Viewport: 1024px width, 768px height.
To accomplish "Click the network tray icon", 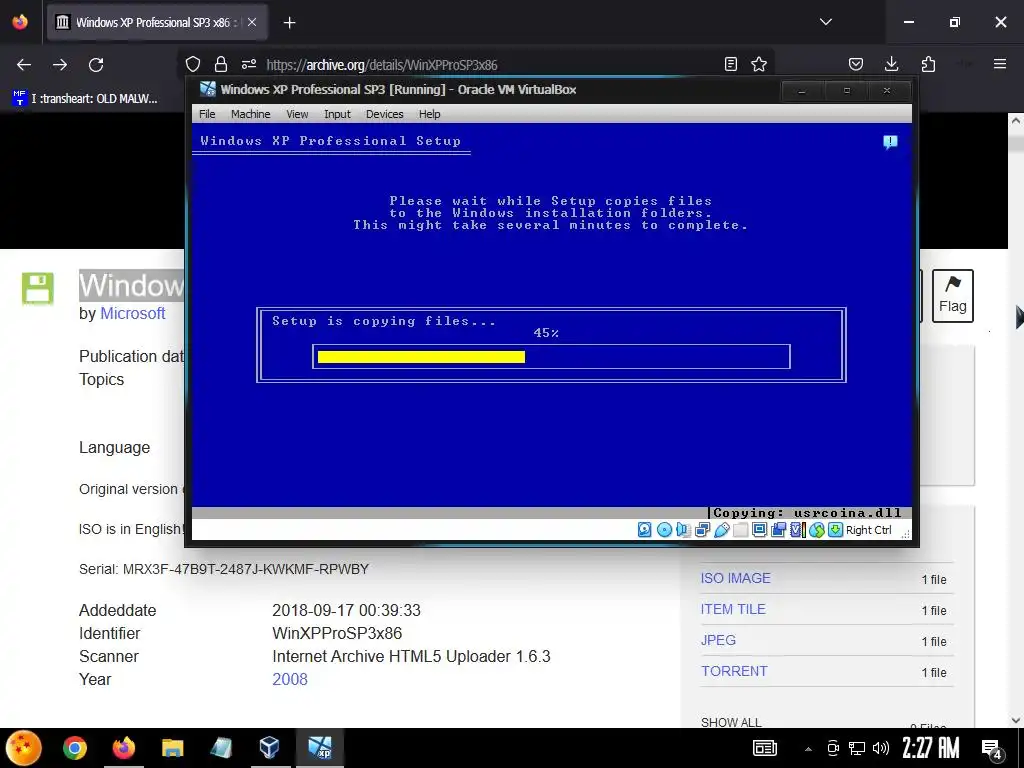I will coord(857,748).
